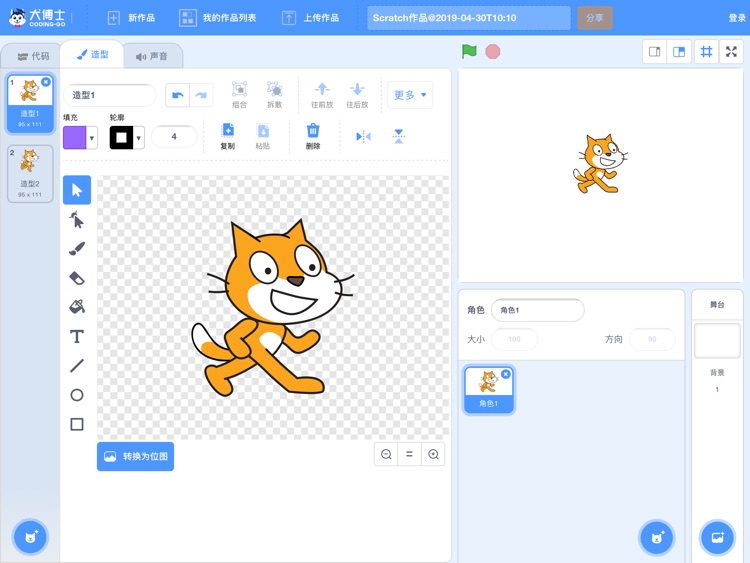Image resolution: width=750 pixels, height=563 pixels.
Task: Open the outline color dropdown arrow
Action: [139, 138]
